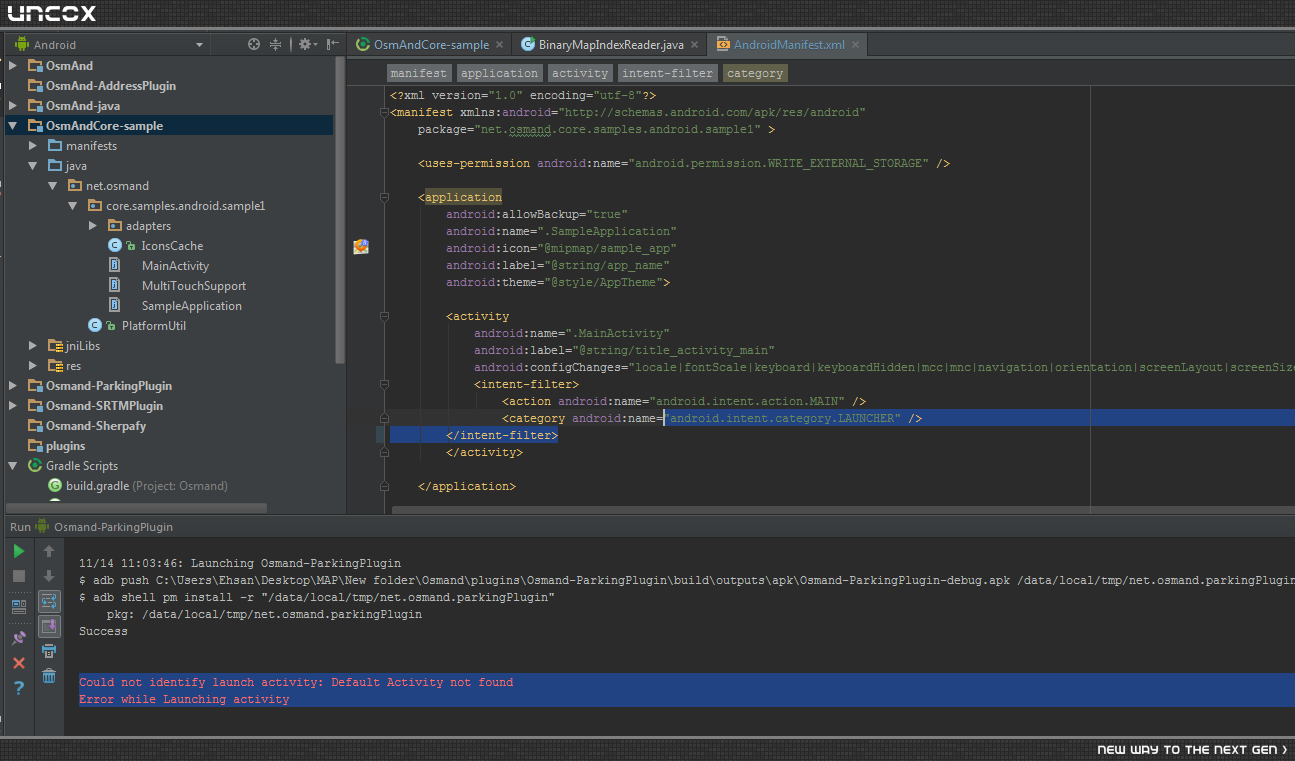The width and height of the screenshot is (1295, 761).
Task: Click the Scroll from Source target icon
Action: 254,44
